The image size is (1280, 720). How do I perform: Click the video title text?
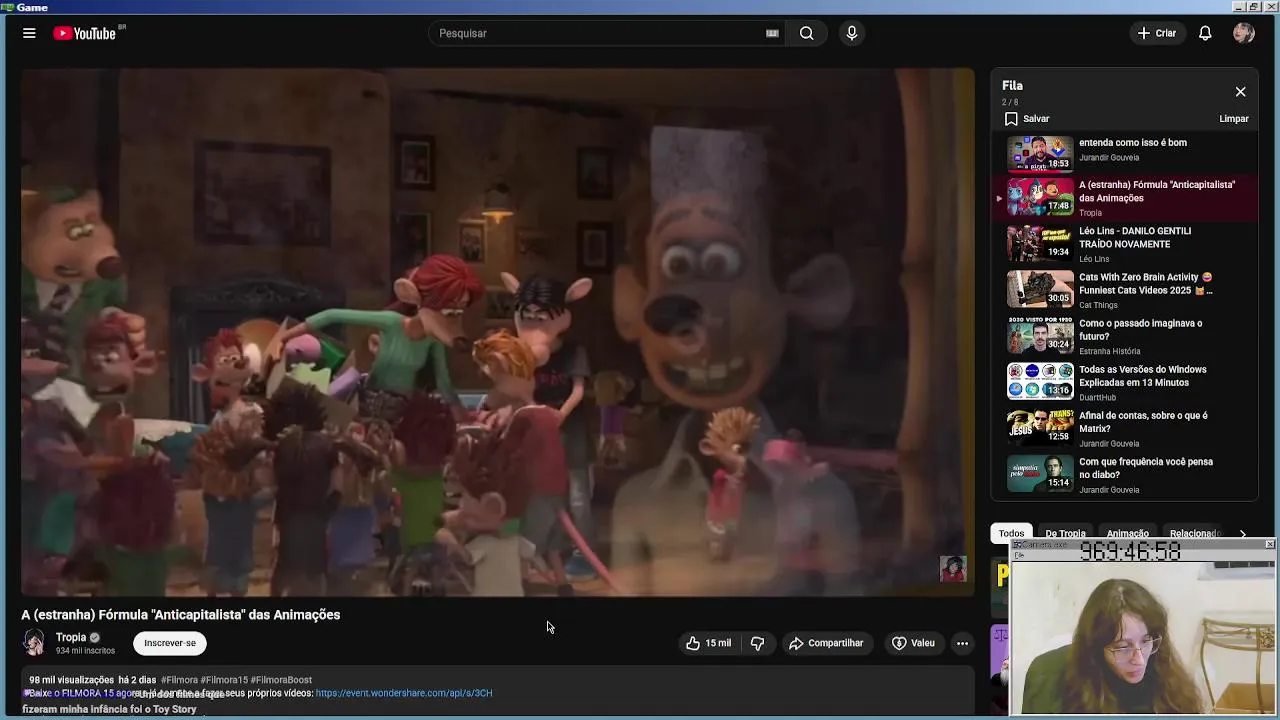pos(181,615)
